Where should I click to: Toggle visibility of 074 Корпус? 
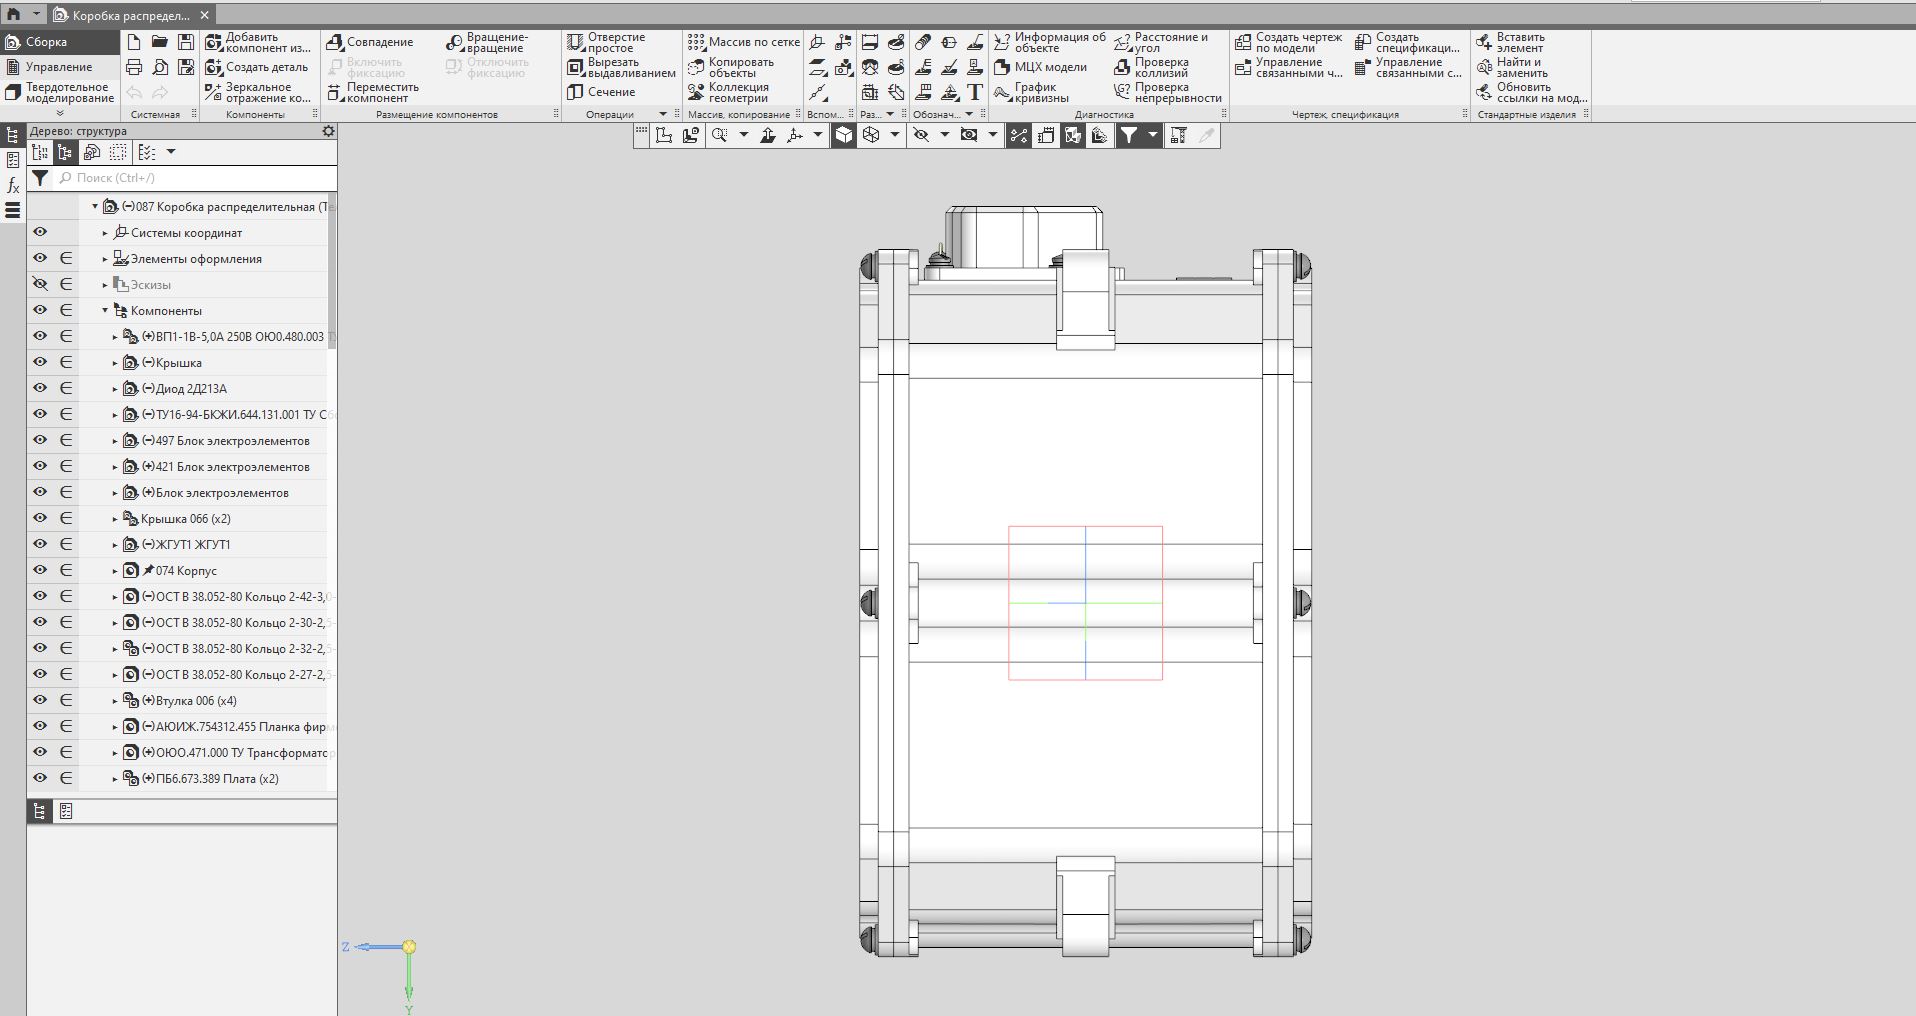(40, 570)
